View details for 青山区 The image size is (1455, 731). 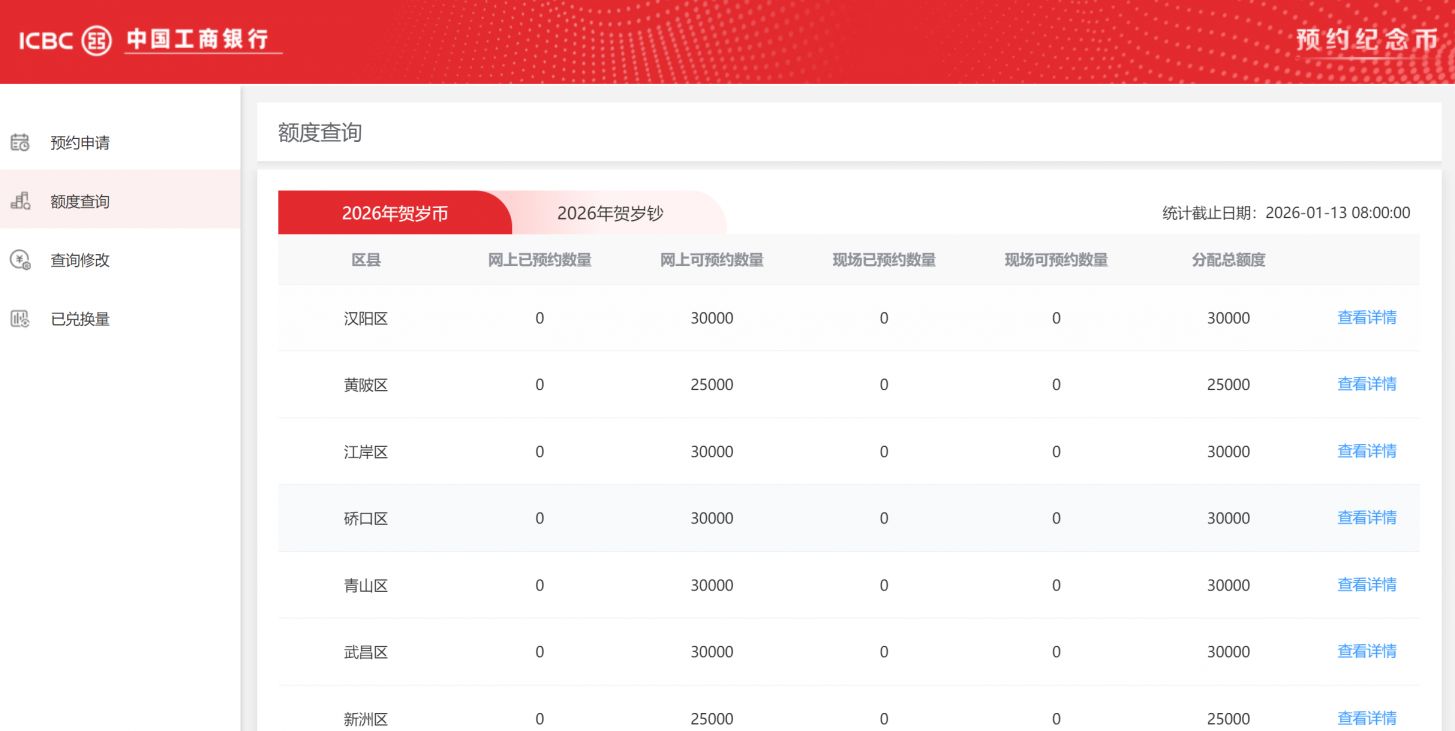pos(1367,585)
